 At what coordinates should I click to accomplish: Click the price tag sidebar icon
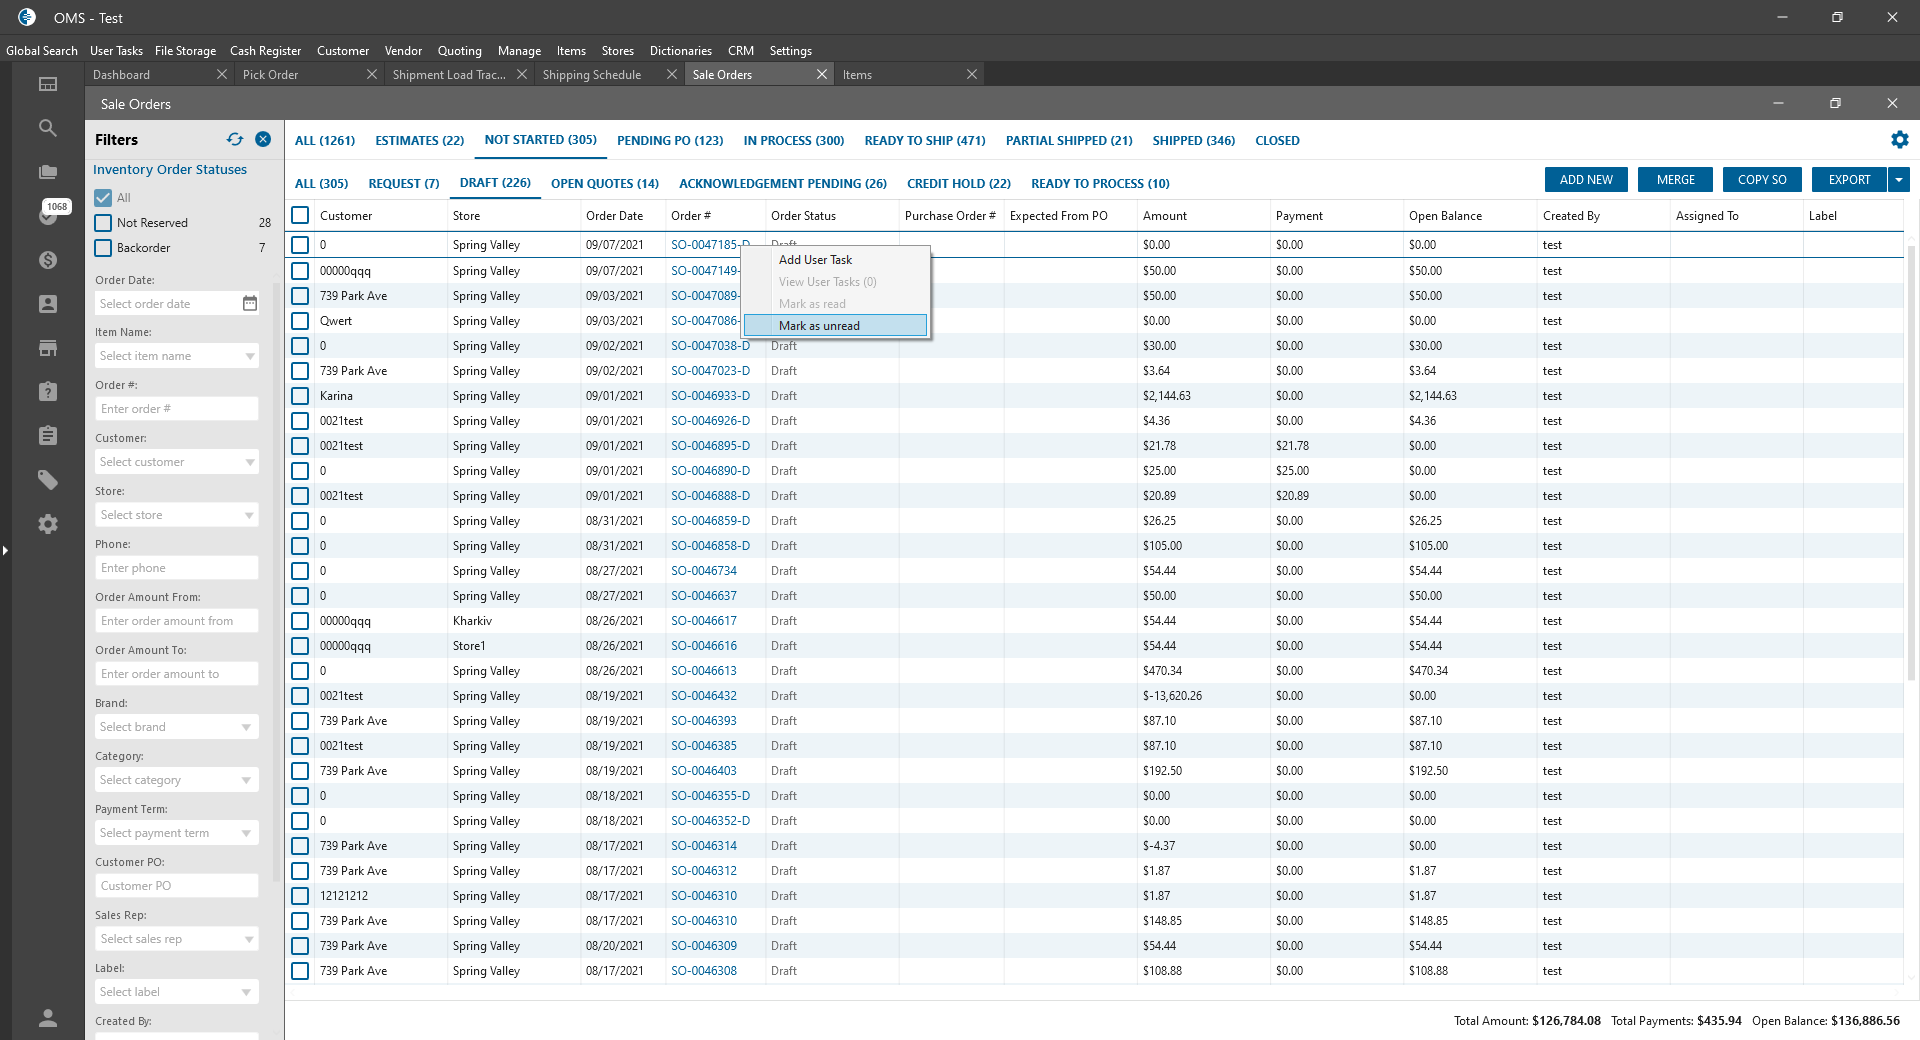(x=47, y=480)
